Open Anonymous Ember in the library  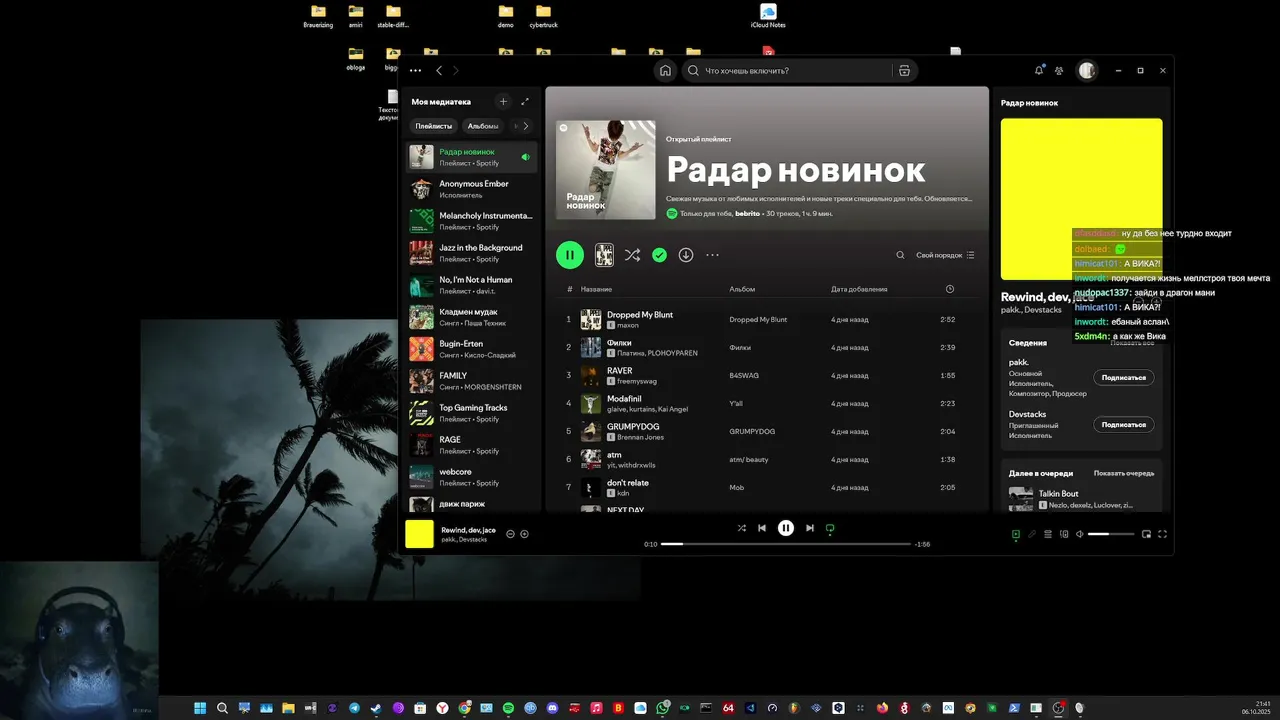pyautogui.click(x=472, y=189)
